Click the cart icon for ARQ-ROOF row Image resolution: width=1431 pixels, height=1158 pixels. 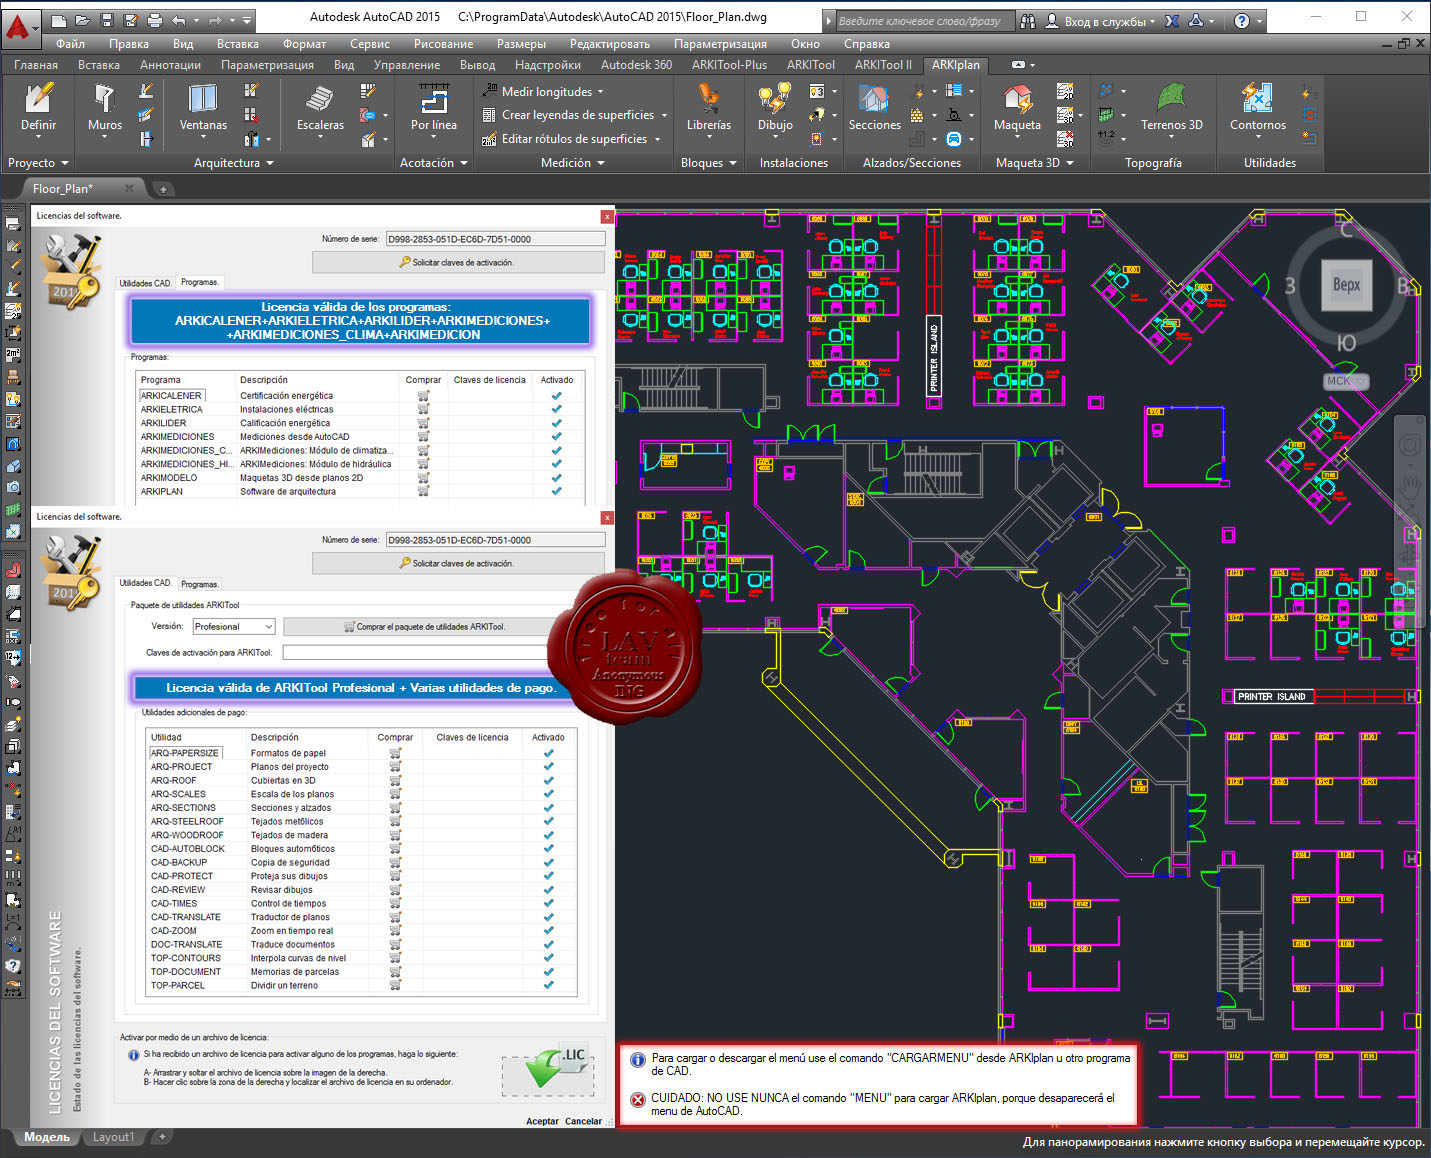[395, 780]
